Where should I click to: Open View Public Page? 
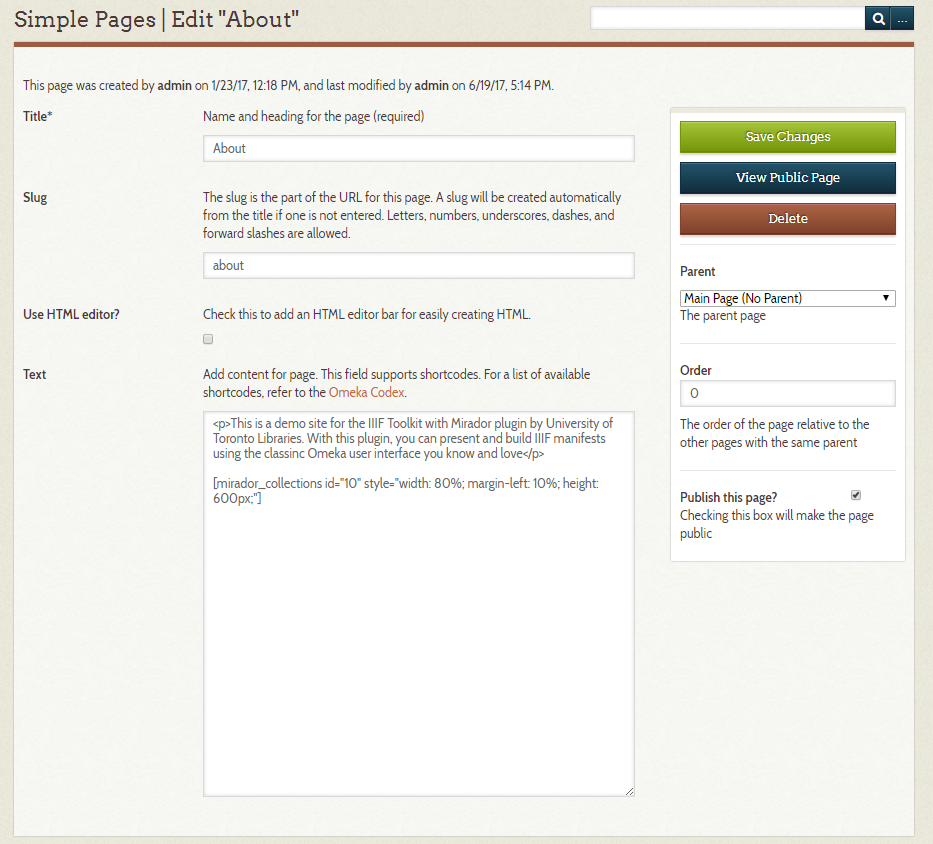[787, 178]
